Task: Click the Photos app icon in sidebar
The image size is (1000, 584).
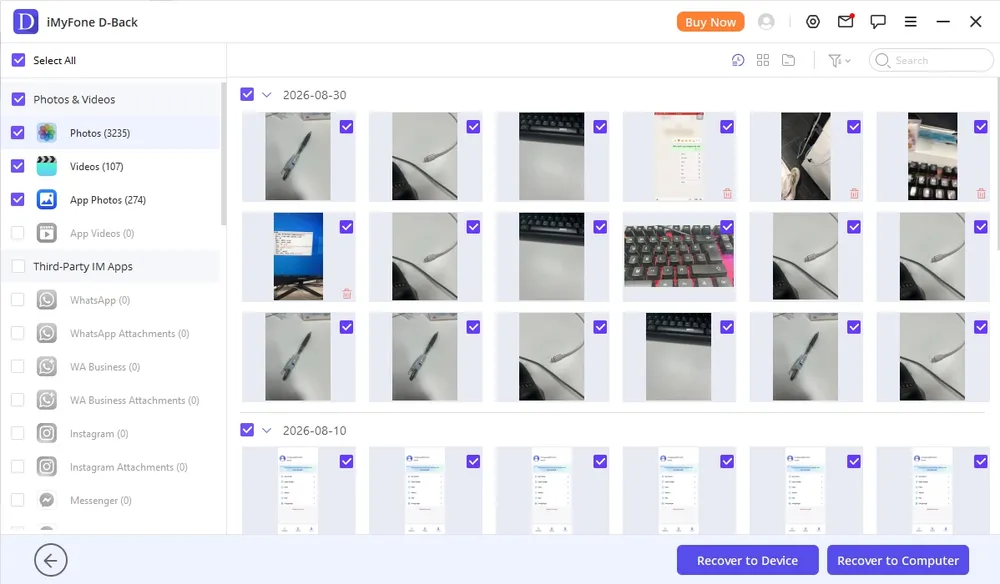Action: (x=47, y=133)
